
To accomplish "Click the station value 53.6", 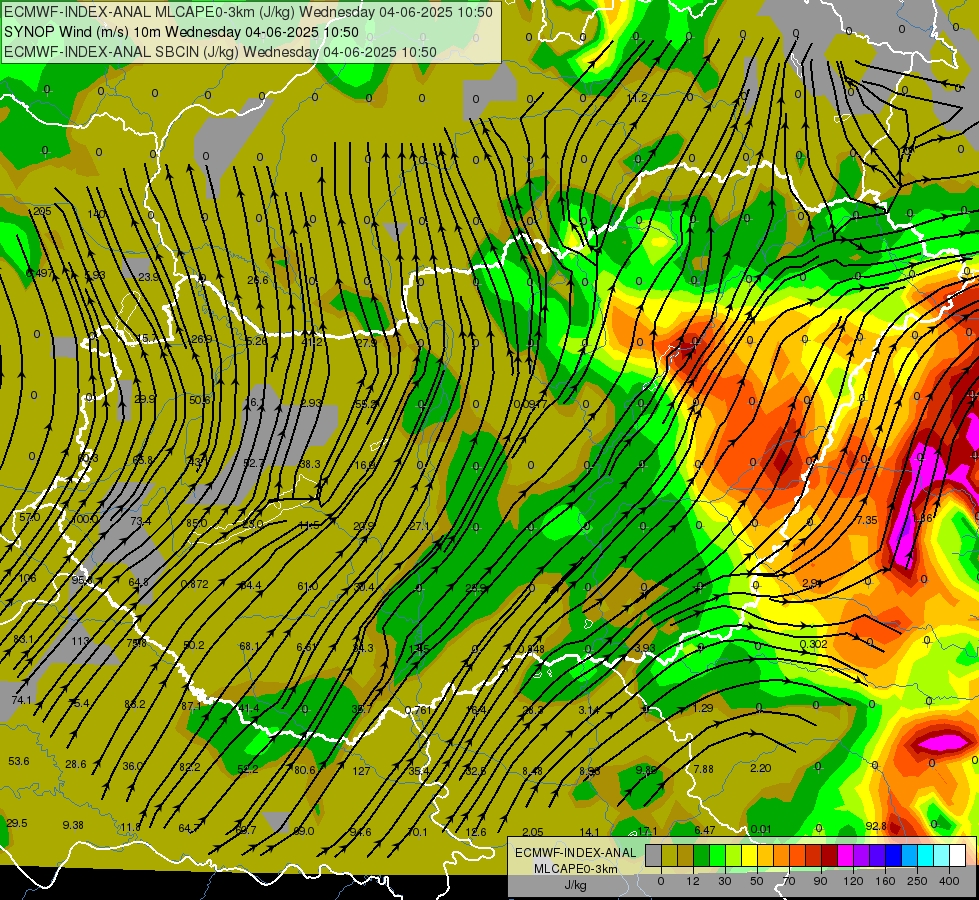I will pyautogui.click(x=19, y=761).
